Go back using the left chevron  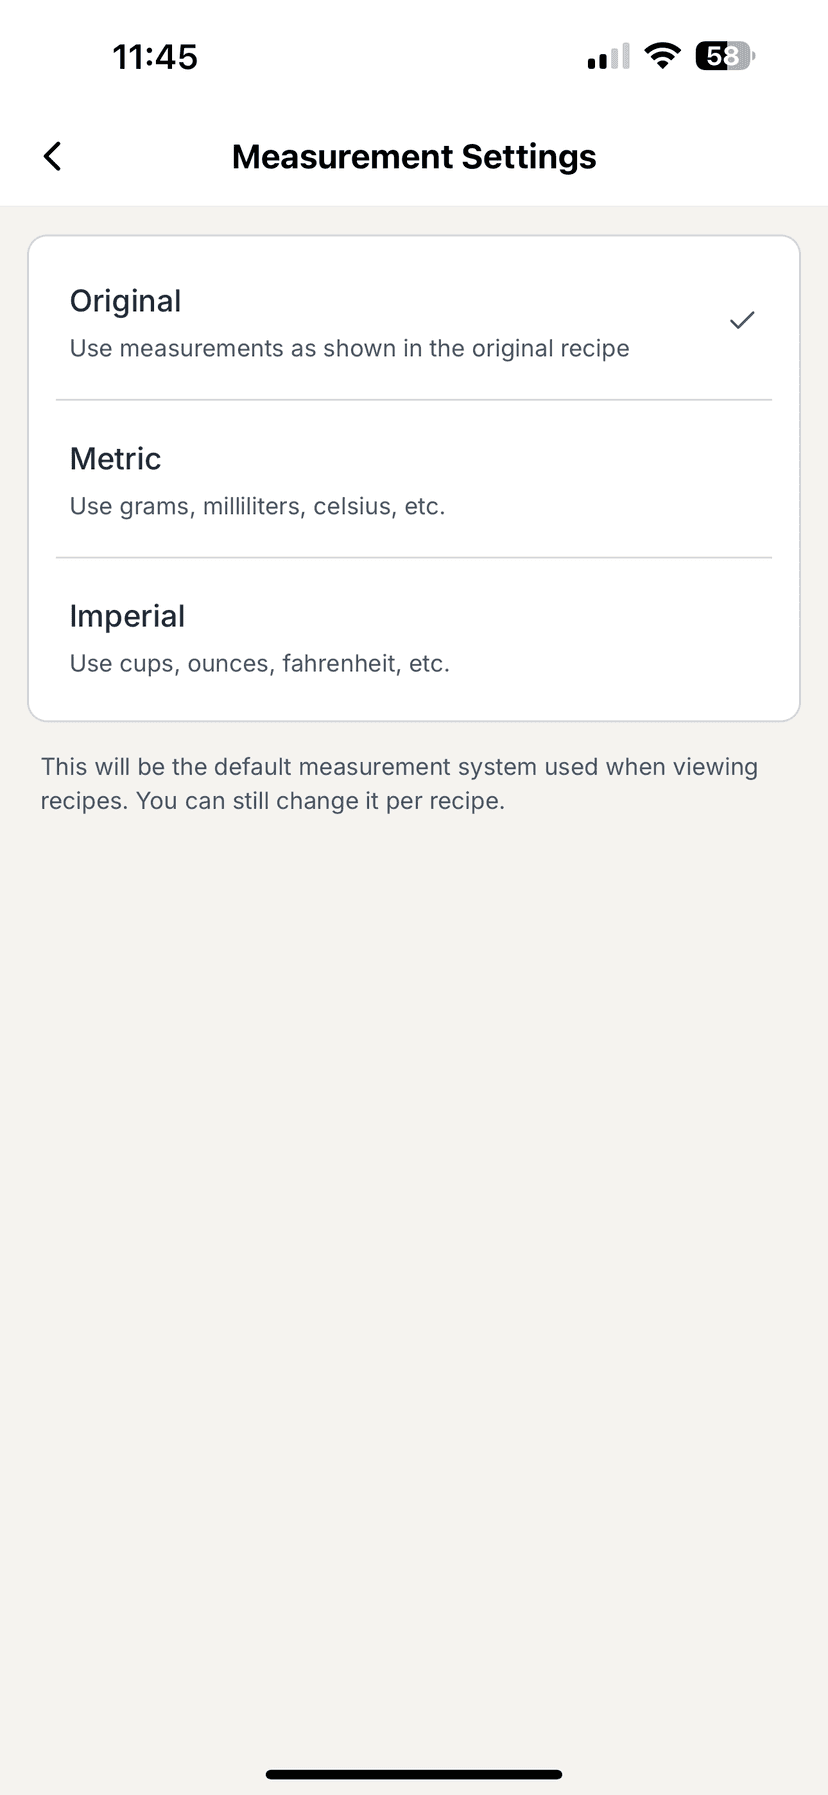pyautogui.click(x=53, y=156)
